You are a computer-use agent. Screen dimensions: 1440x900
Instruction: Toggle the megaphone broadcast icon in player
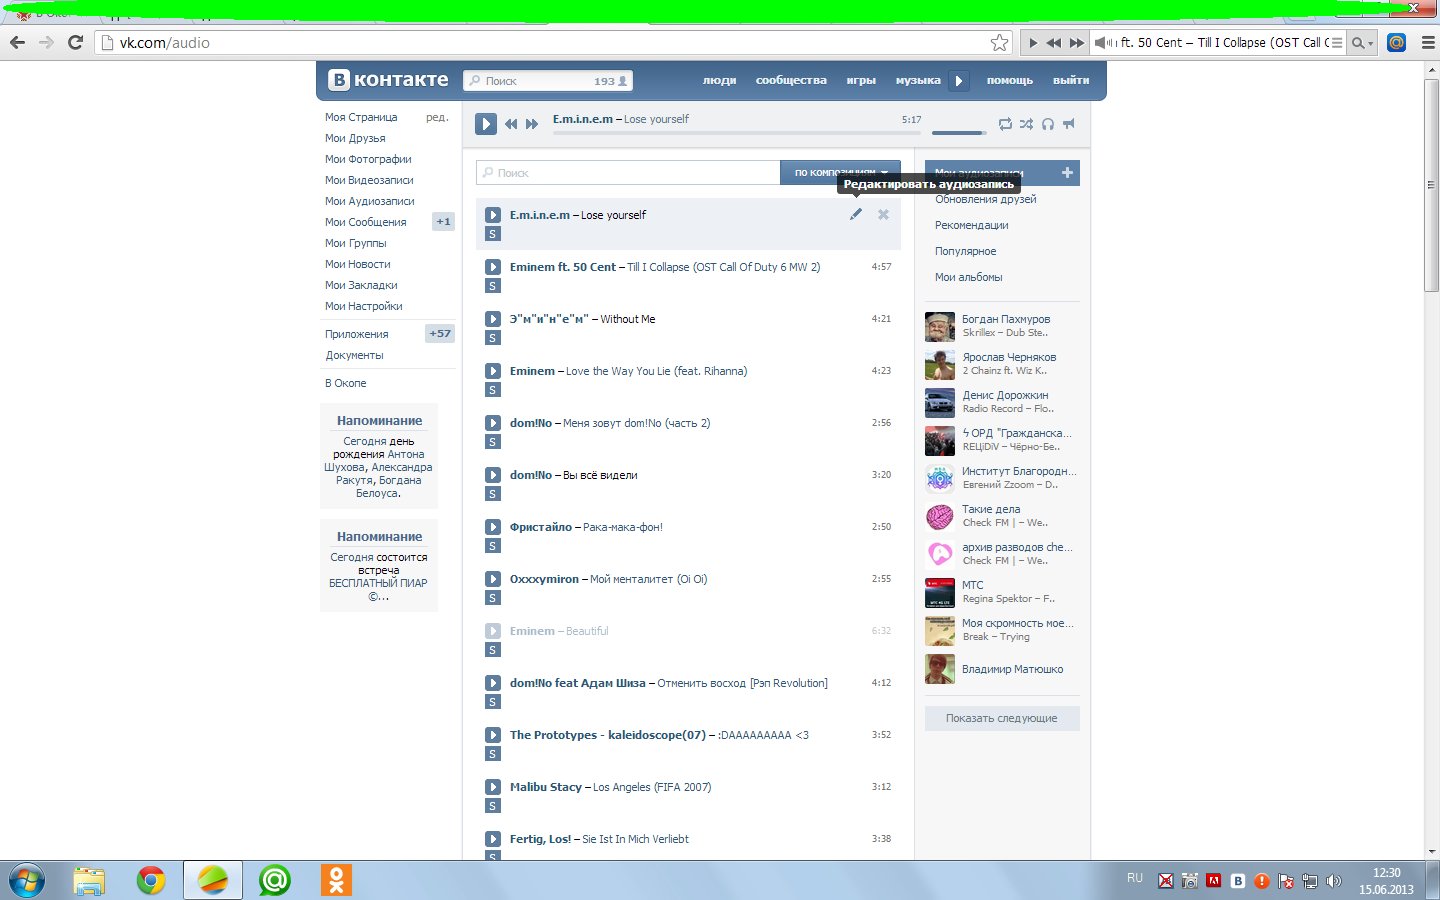(x=1069, y=124)
